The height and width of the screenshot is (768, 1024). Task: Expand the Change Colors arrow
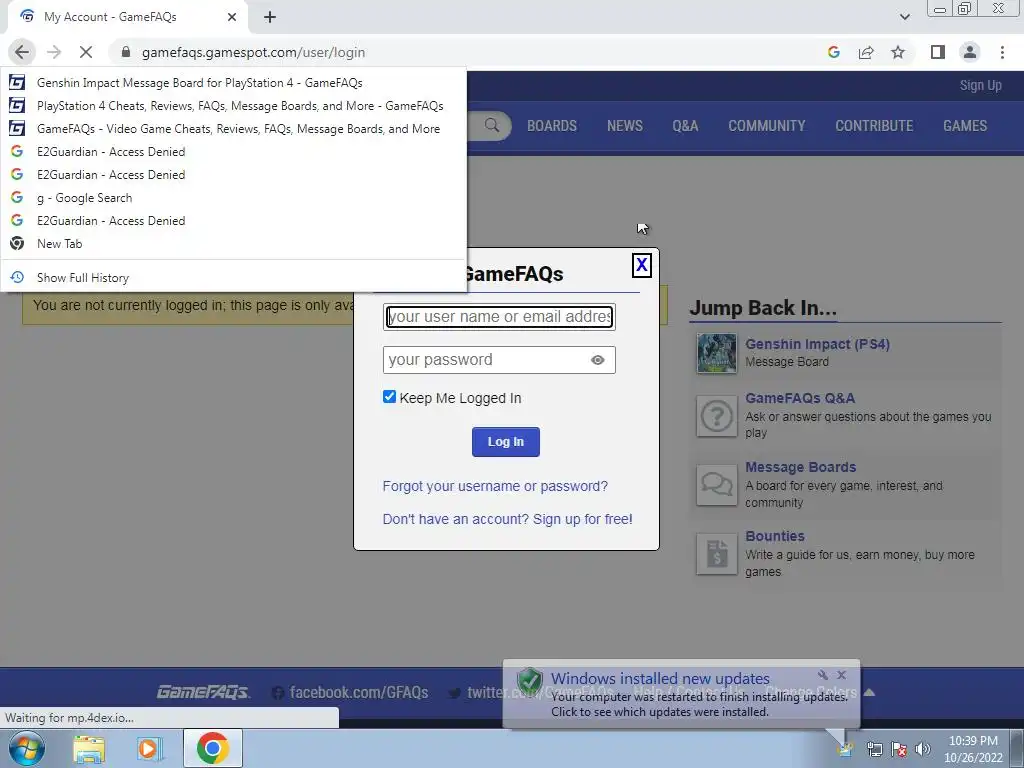pyautogui.click(x=869, y=692)
